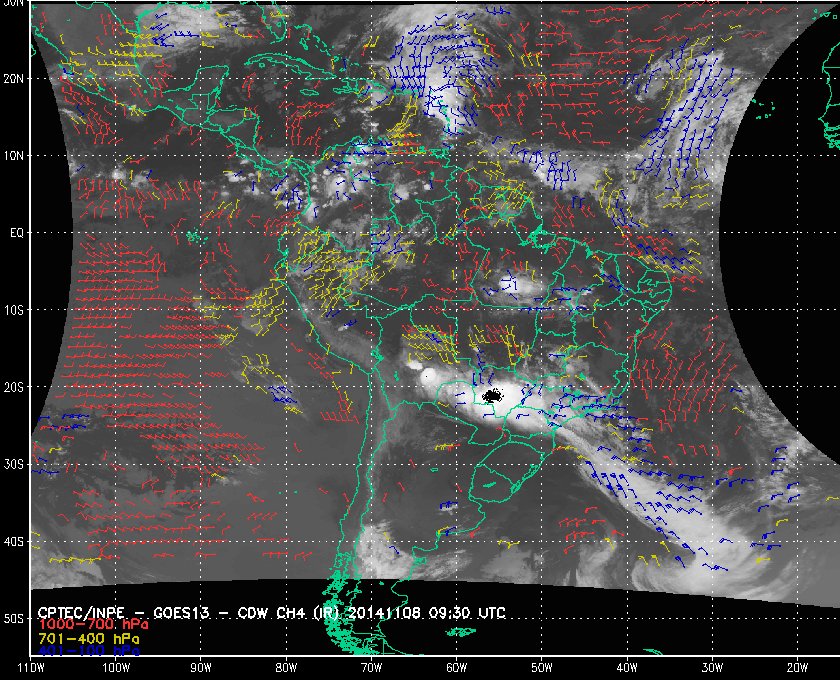Click the CPTEC/INPE GOES13 image caption
The width and height of the screenshot is (840, 680).
tap(272, 613)
